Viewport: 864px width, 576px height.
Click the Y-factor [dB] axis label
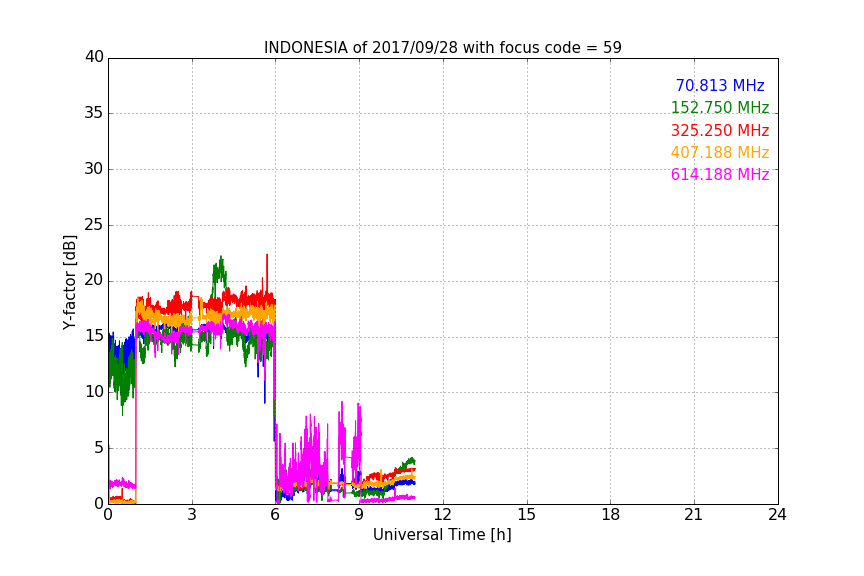[69, 282]
